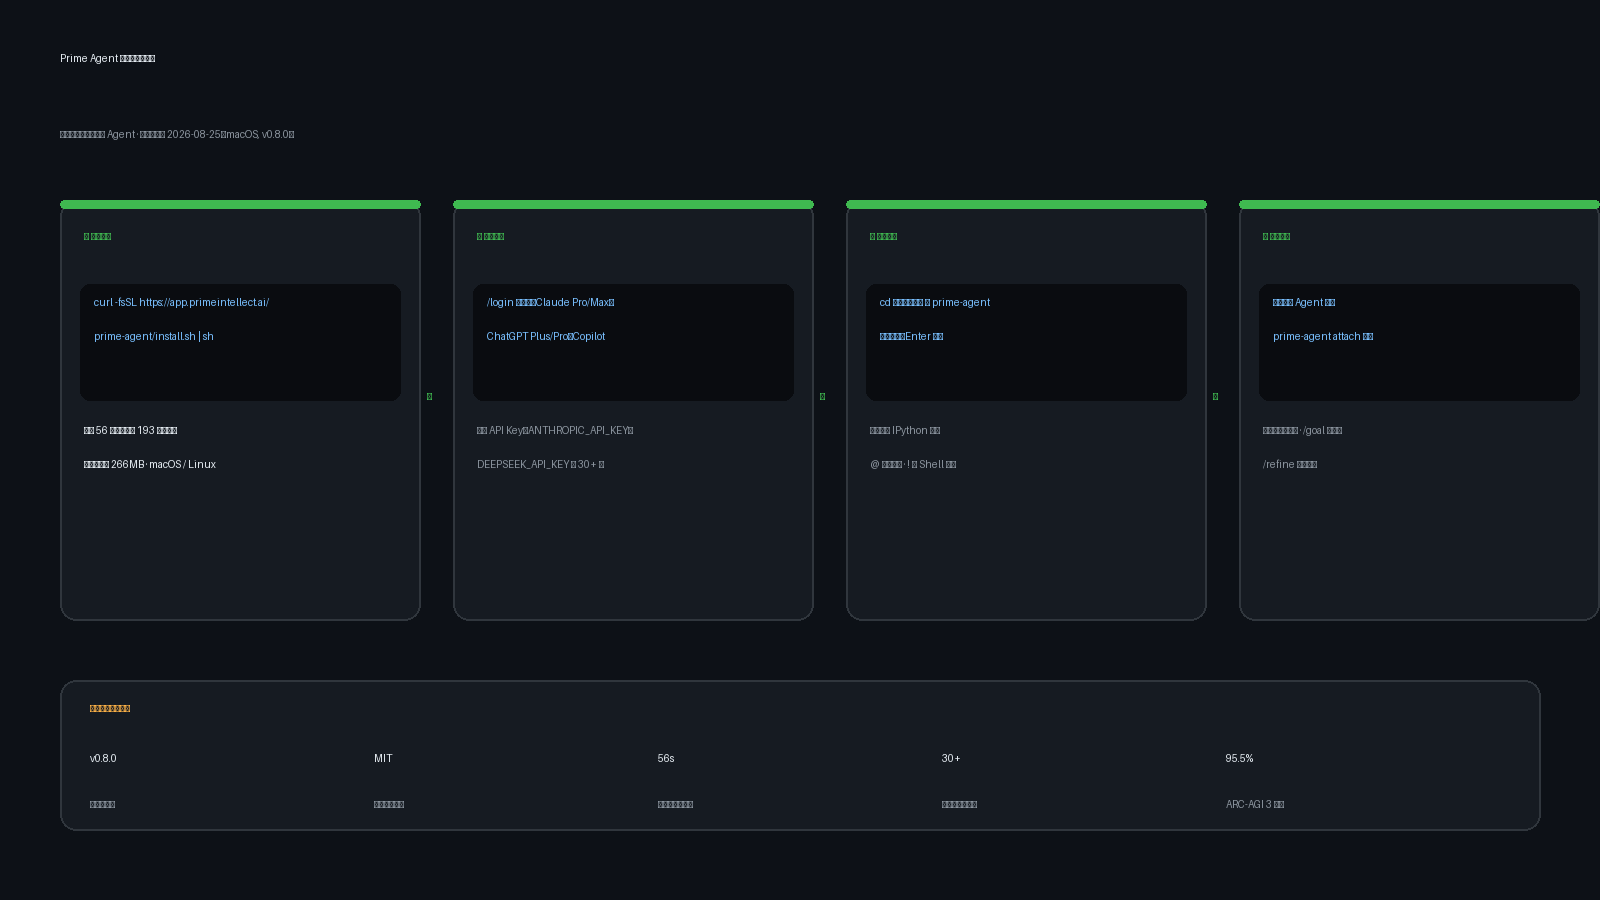Click the line with 56 and 193
Screen dimensions: 1600x900
coord(130,430)
